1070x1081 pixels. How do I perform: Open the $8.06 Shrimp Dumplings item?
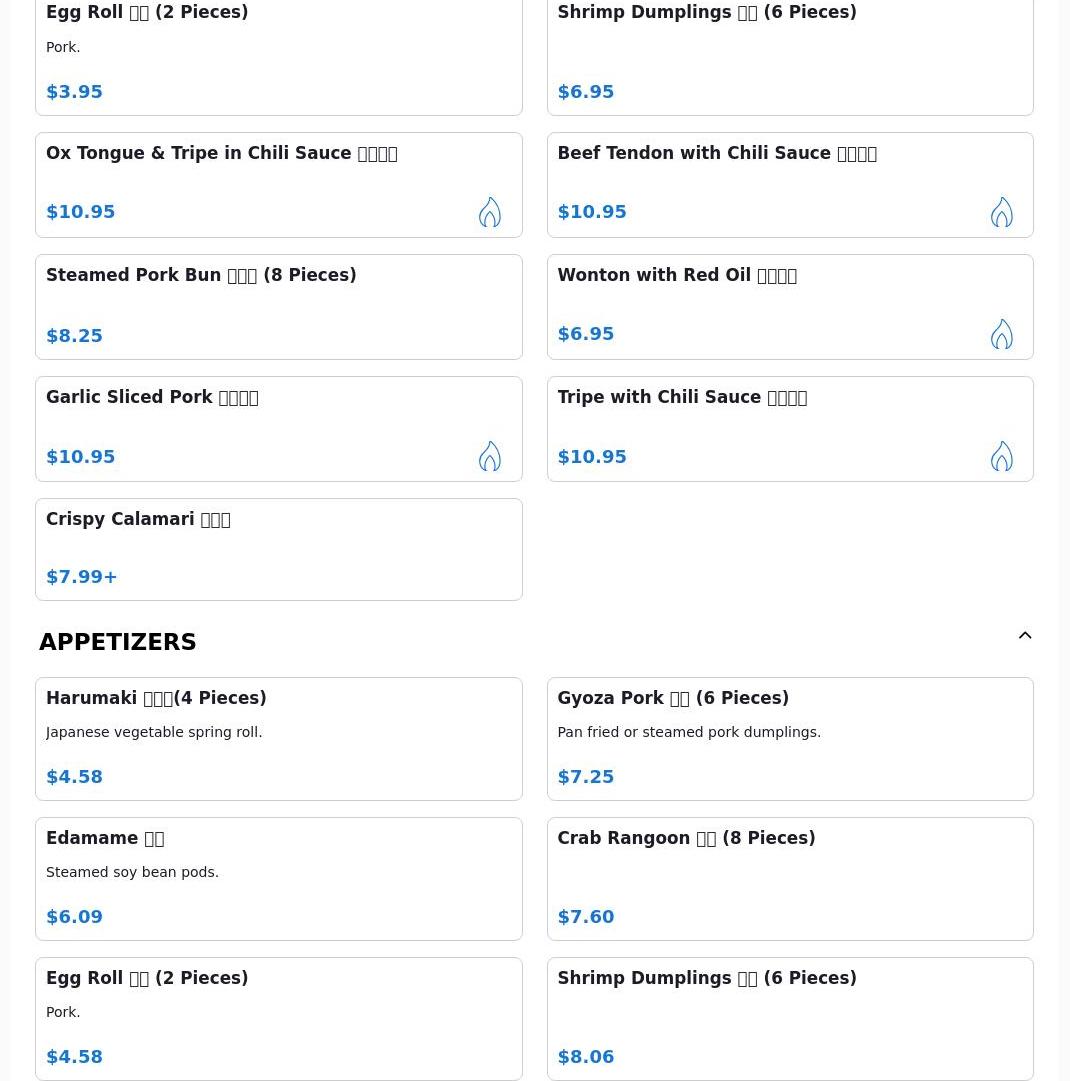pos(789,1018)
